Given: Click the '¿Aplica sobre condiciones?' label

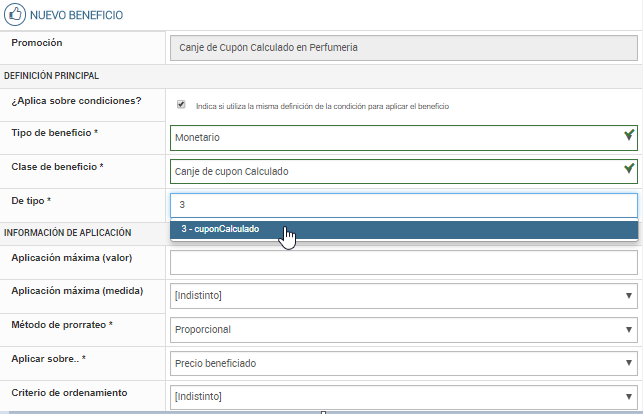Looking at the screenshot, I should 76,100.
